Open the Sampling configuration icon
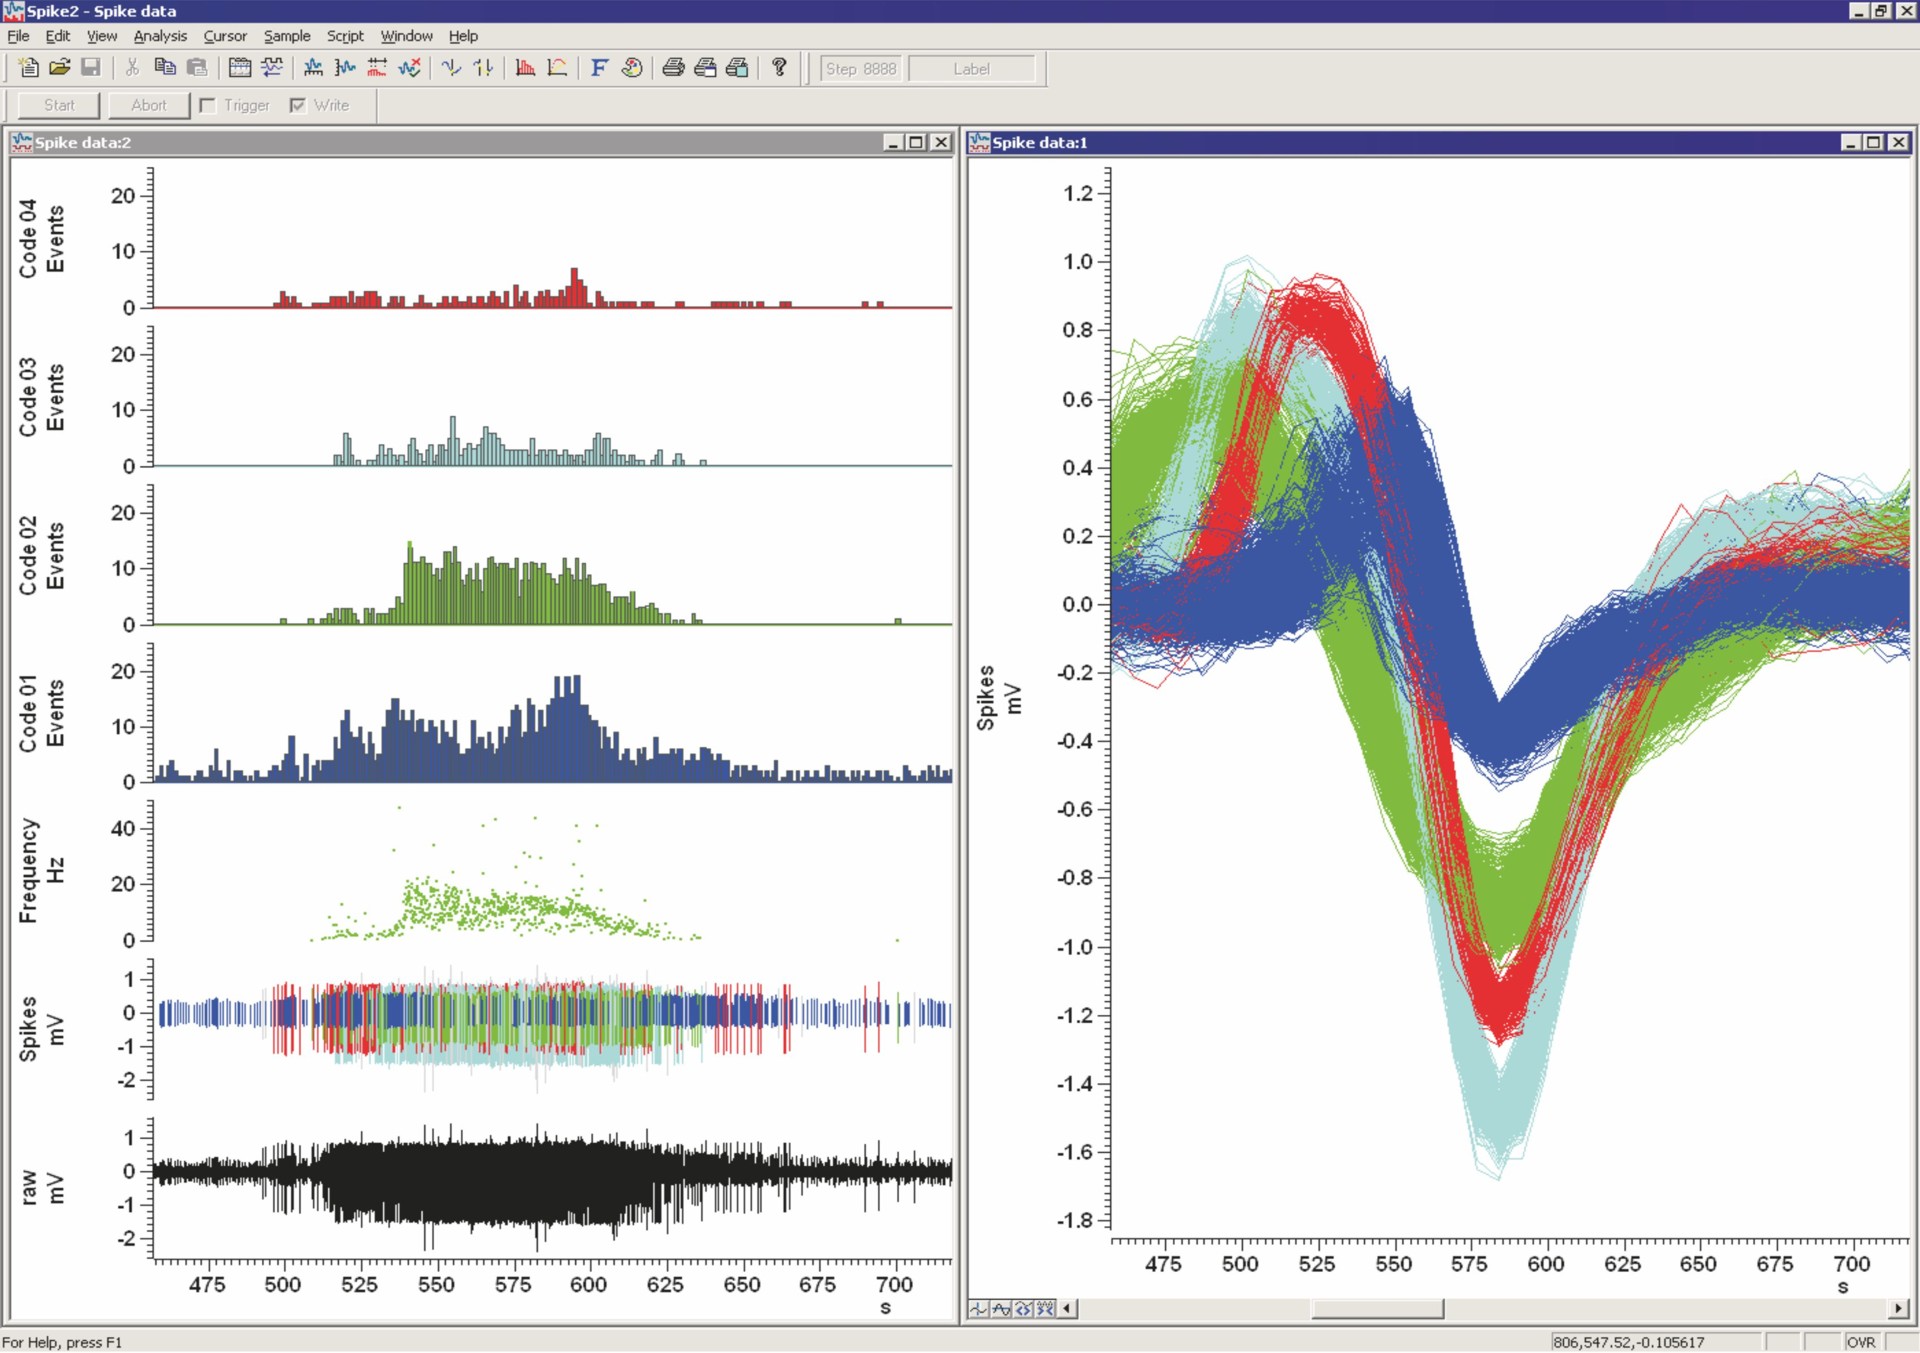This screenshot has height=1353, width=1920. pyautogui.click(x=240, y=68)
